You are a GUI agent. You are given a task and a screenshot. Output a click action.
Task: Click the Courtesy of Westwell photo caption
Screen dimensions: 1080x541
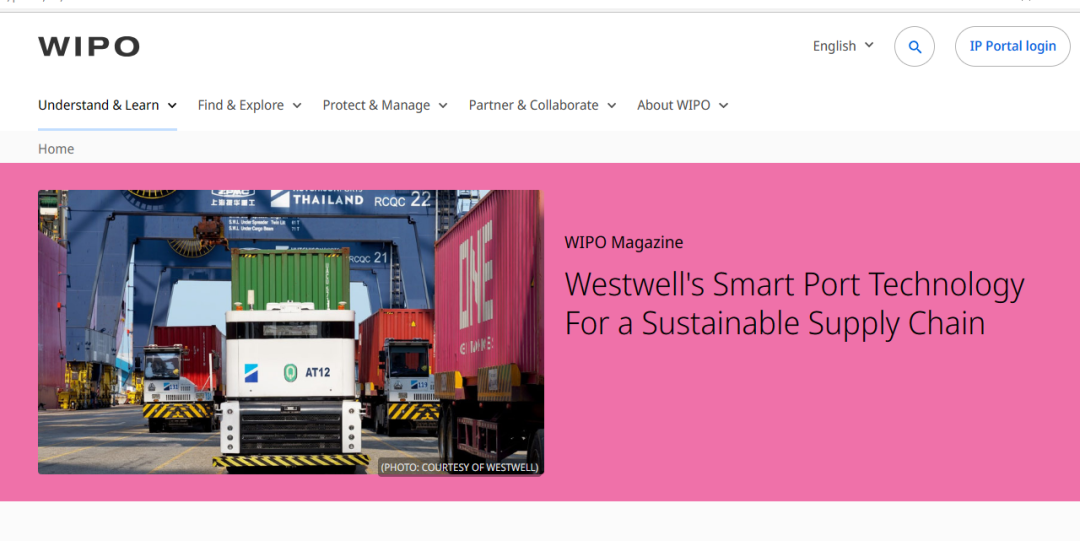(459, 467)
